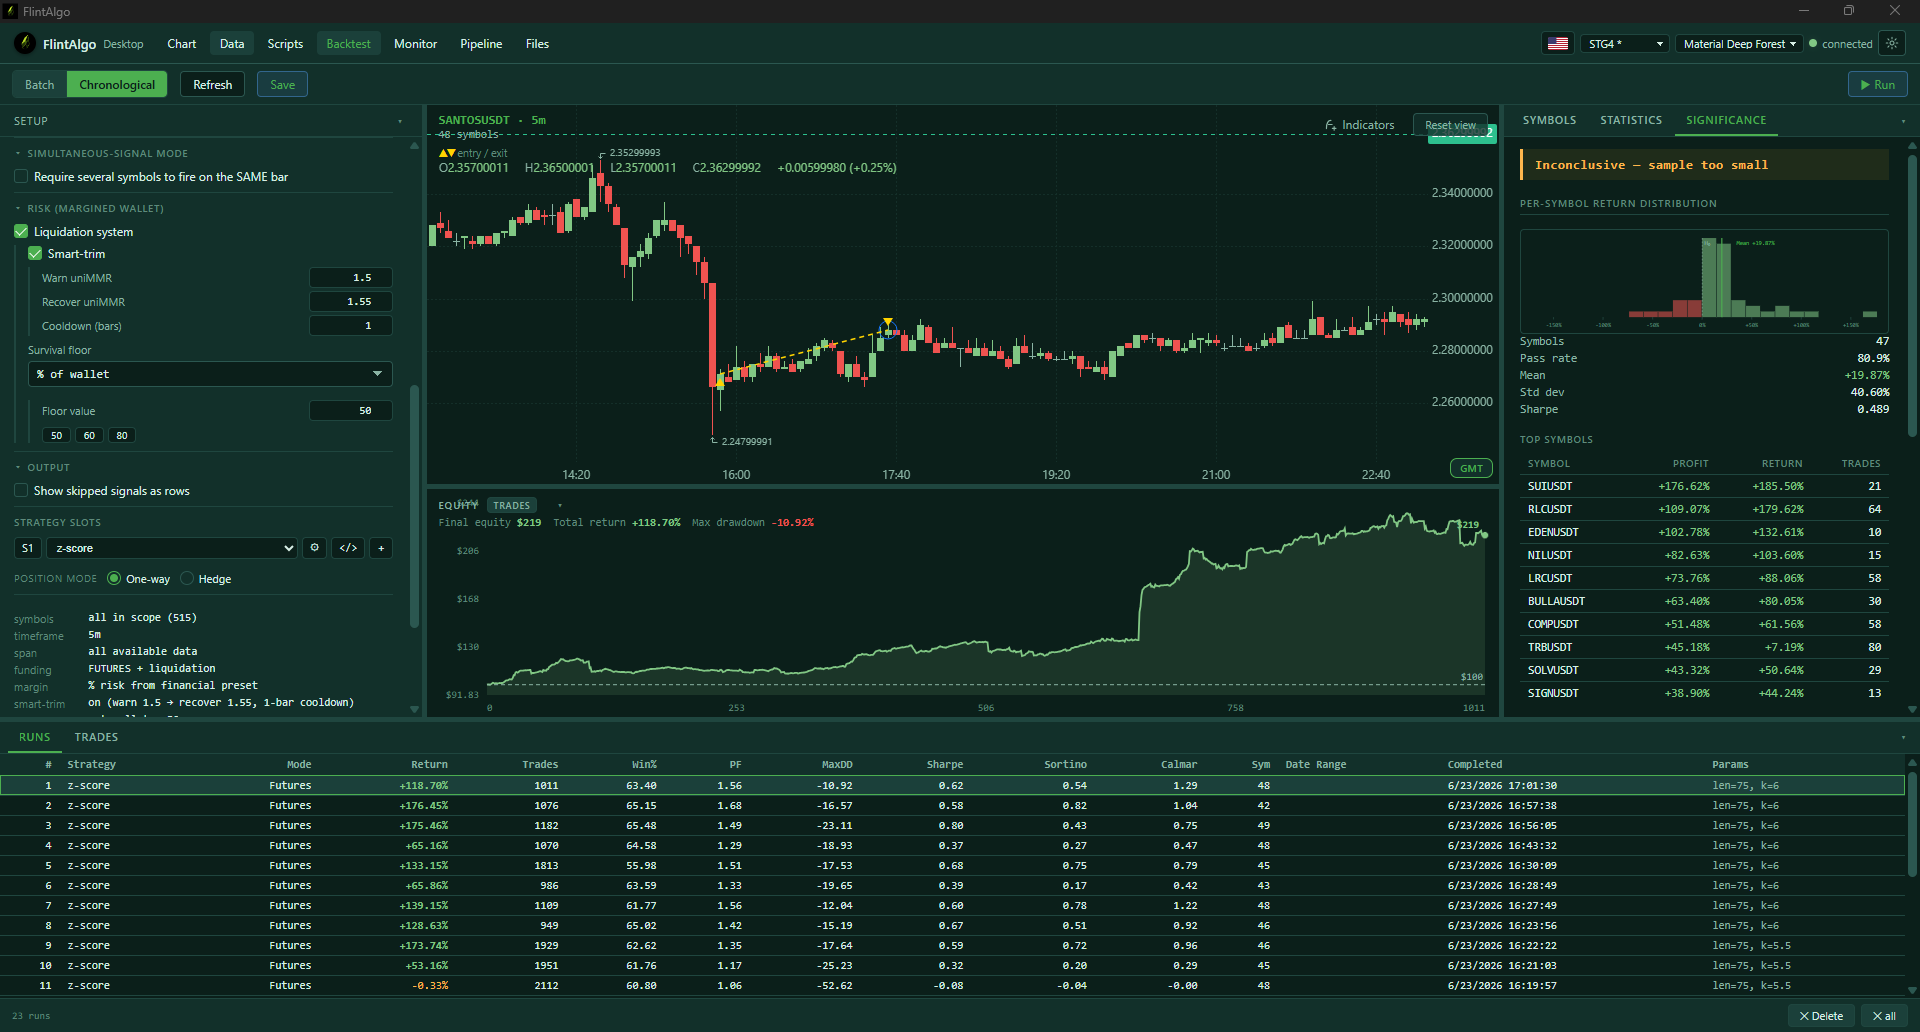Select SUIUSDT in top symbols
The image size is (1920, 1032).
(x=1703, y=487)
